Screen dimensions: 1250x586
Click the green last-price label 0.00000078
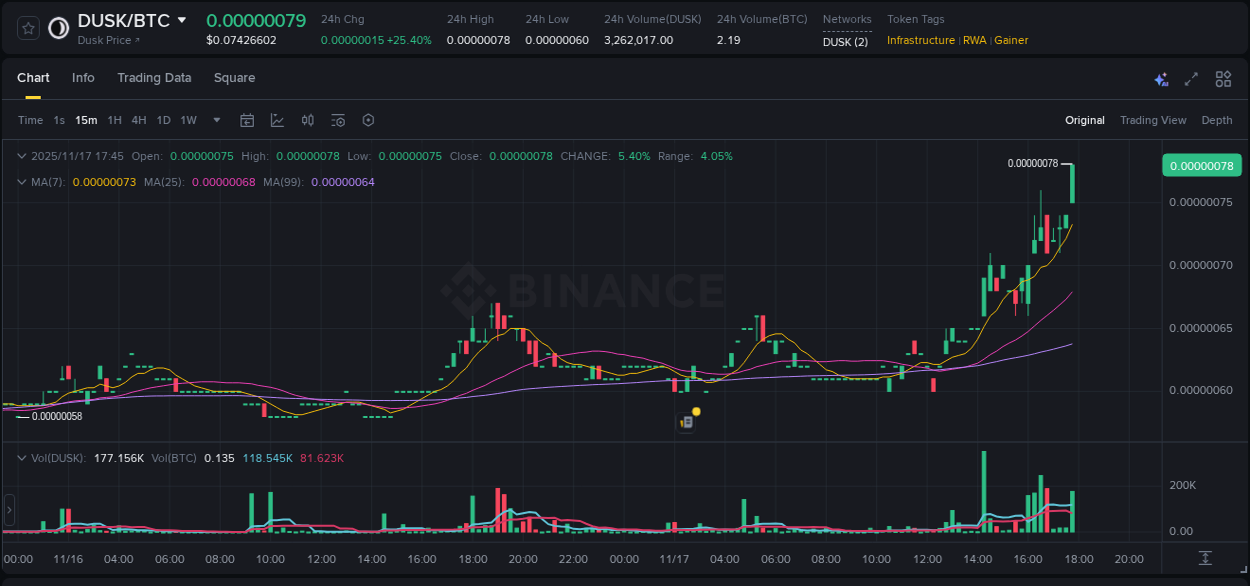click(1201, 165)
